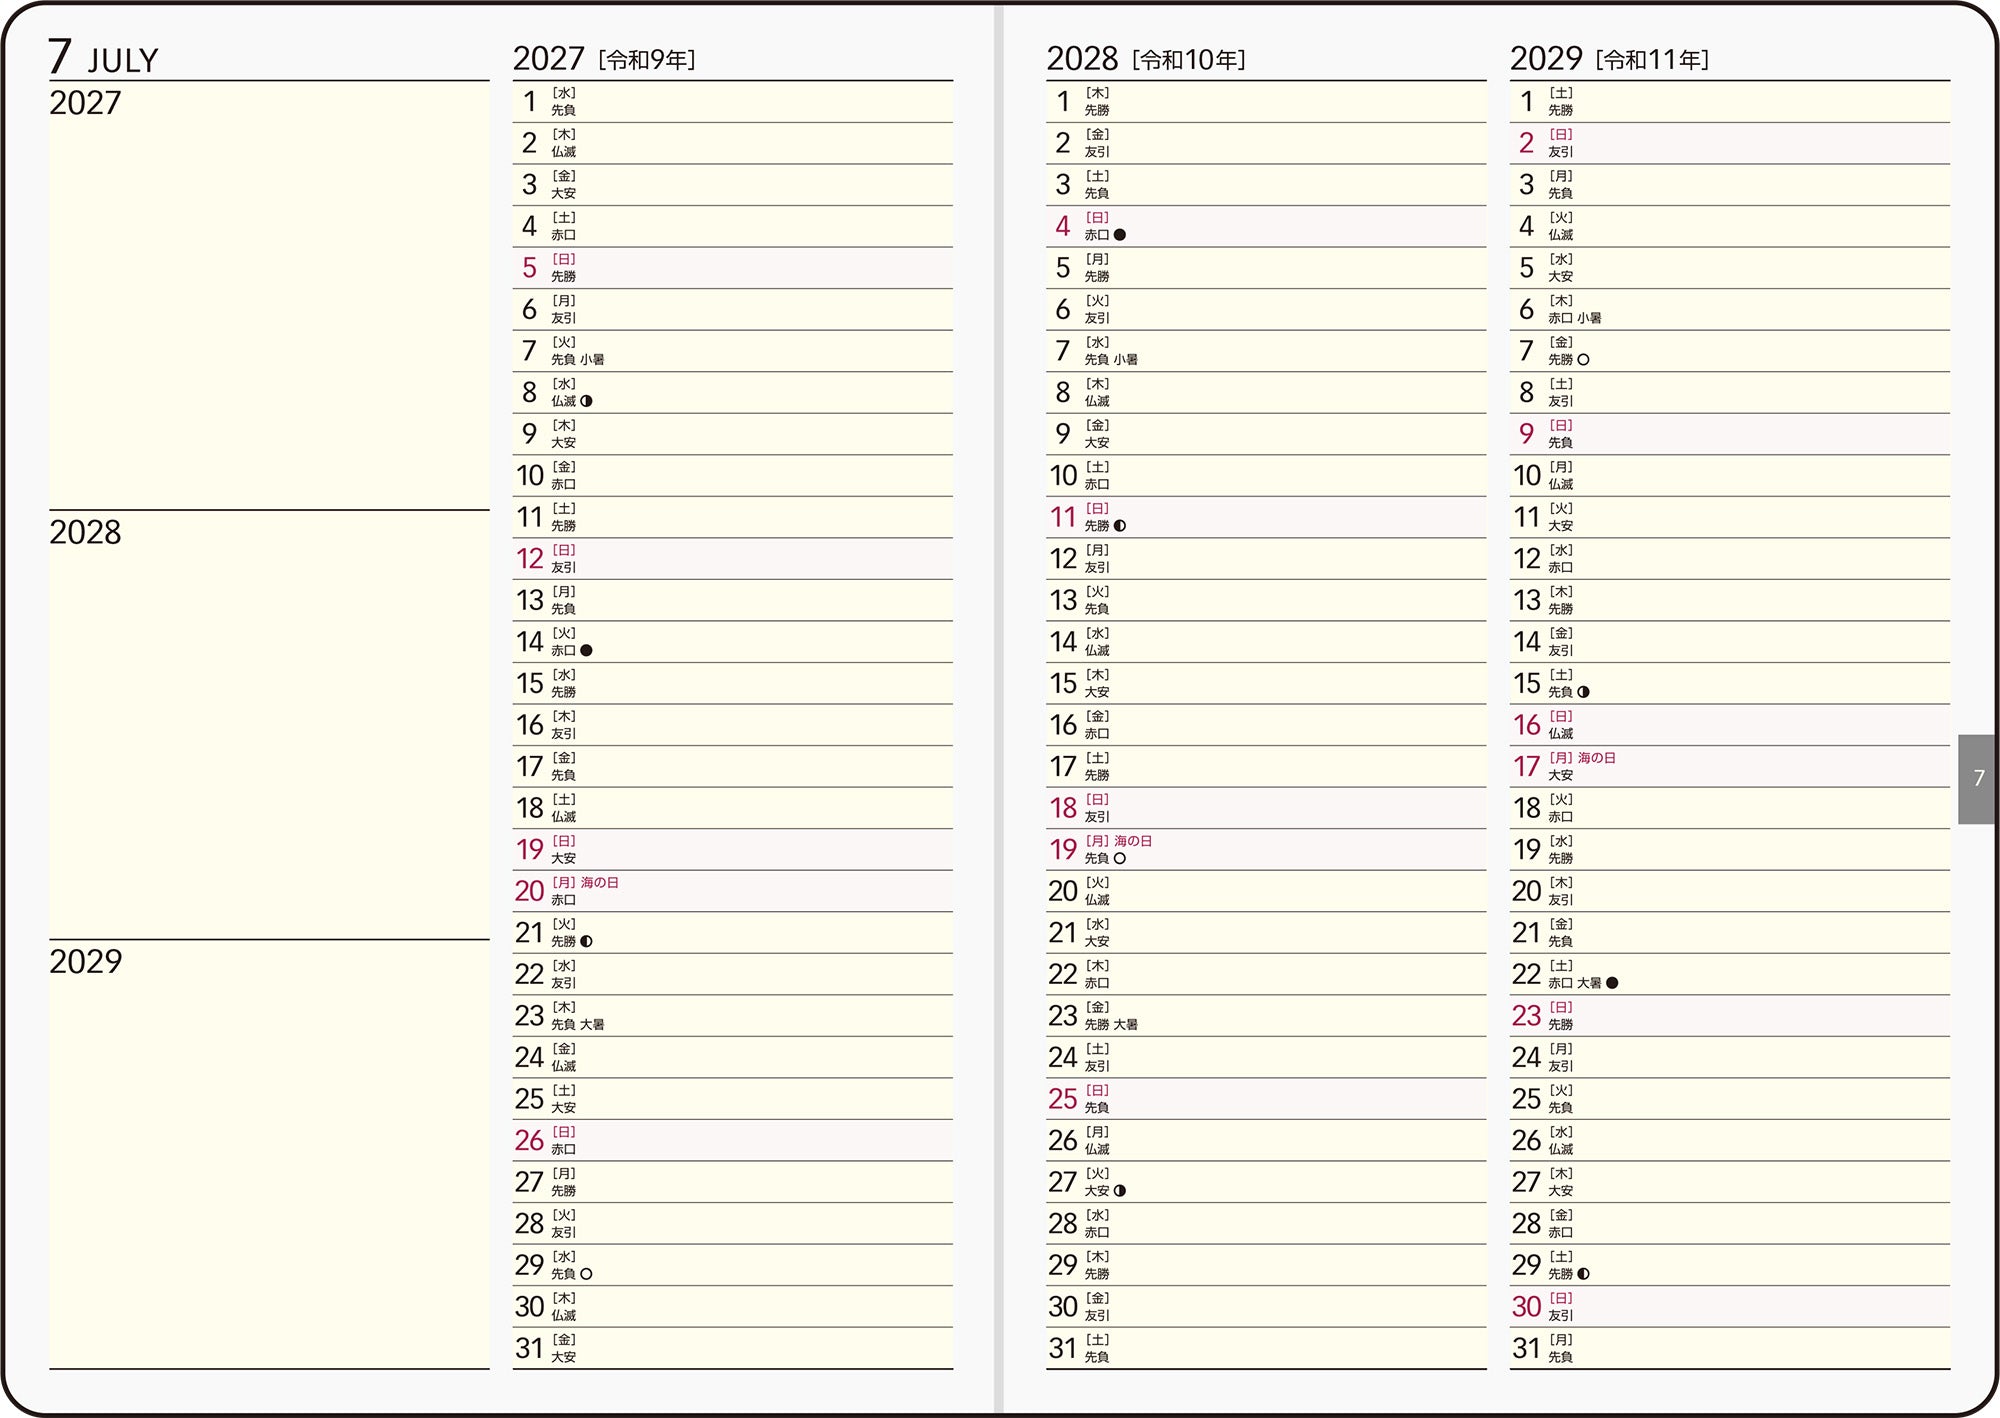The image size is (2000, 1418).
Task: Click in the 2029 notes box
Action: [x=269, y=1154]
